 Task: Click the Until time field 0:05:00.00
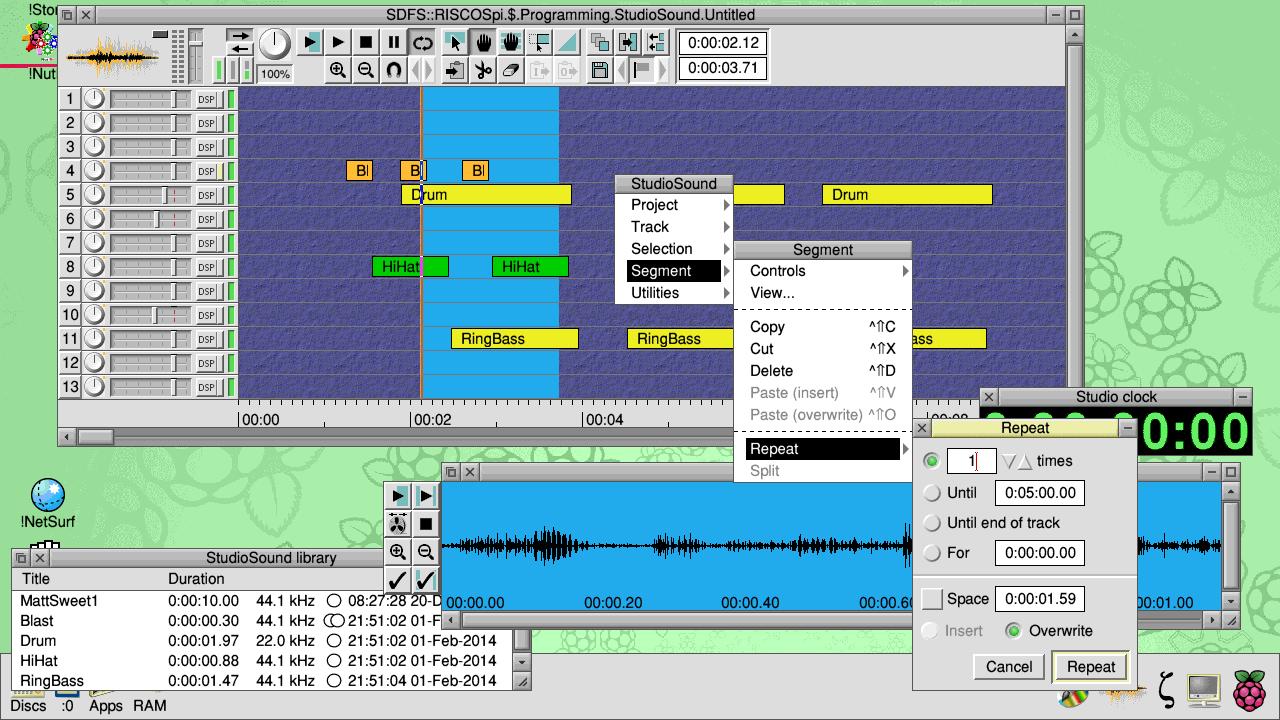(x=1040, y=493)
